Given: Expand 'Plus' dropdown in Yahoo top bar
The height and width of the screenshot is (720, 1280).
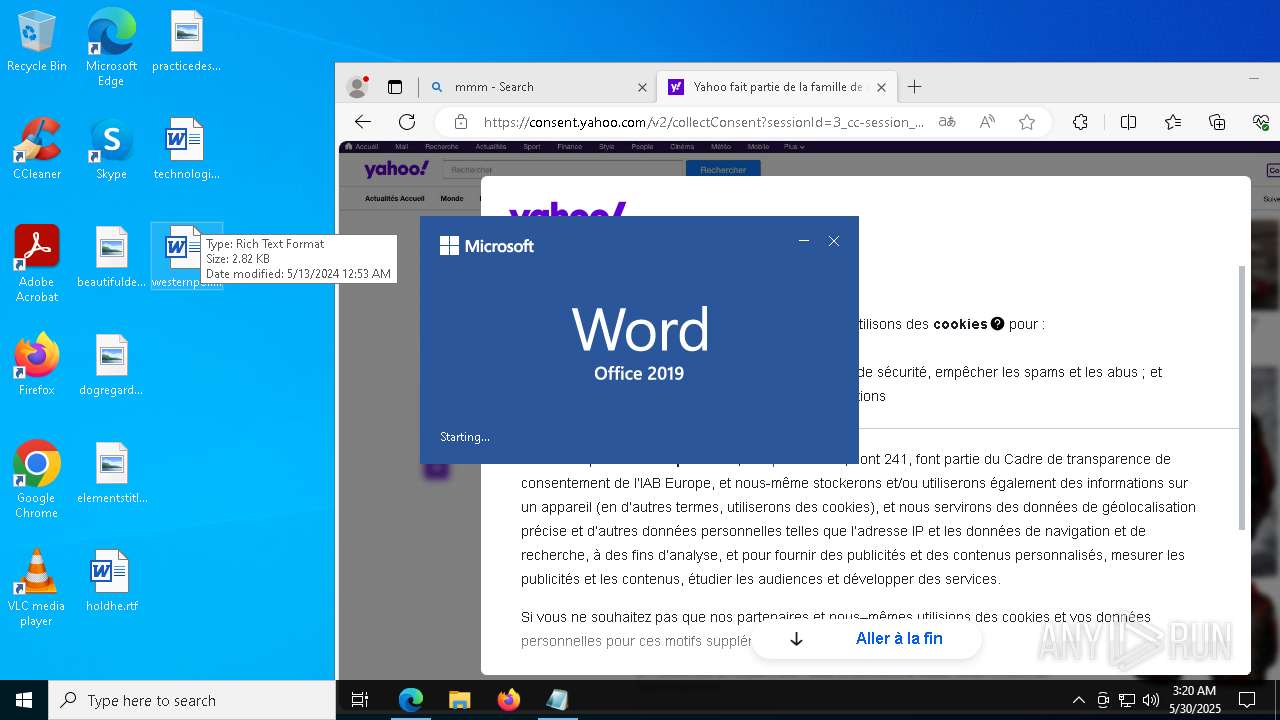Looking at the screenshot, I should [794, 147].
